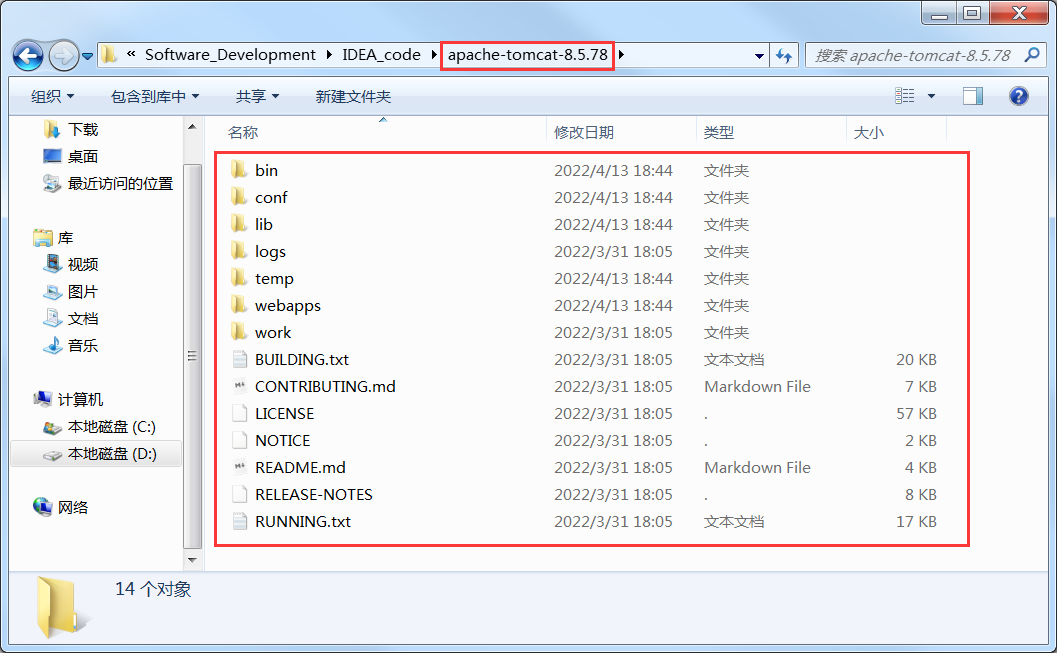Expand arrow after apache-tomcat-8.5.78 breadcrumb

[x=622, y=55]
